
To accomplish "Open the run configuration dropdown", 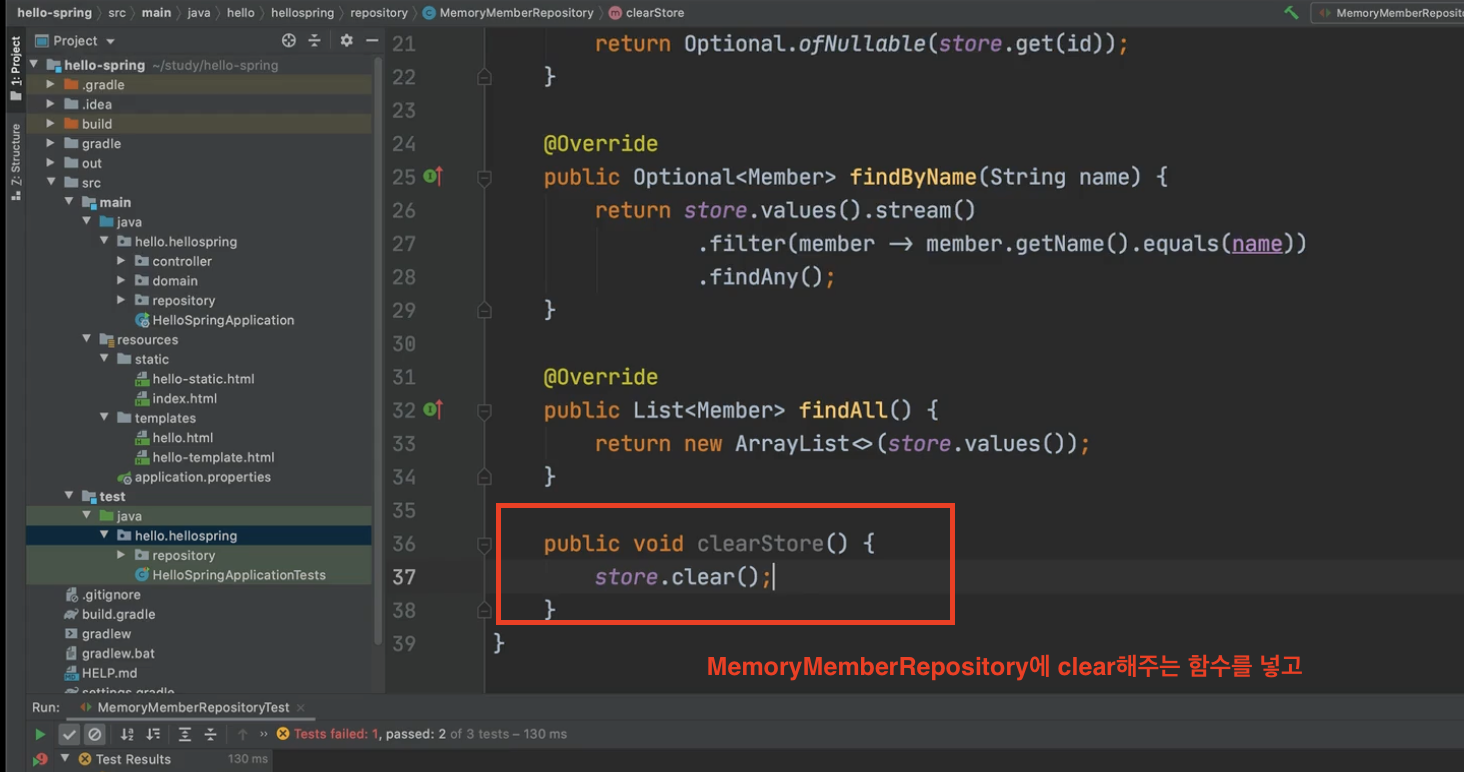I will point(1387,13).
